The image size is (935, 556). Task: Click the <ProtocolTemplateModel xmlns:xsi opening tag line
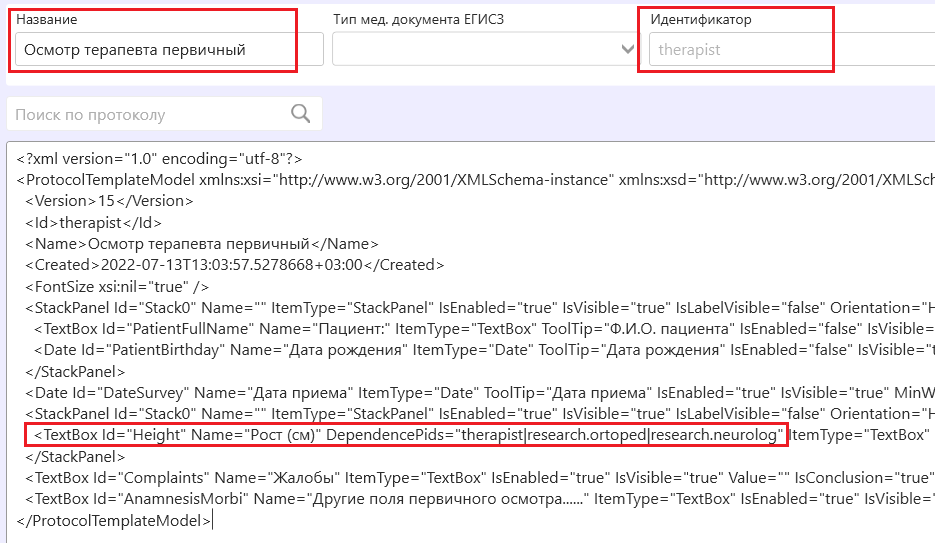(475, 180)
